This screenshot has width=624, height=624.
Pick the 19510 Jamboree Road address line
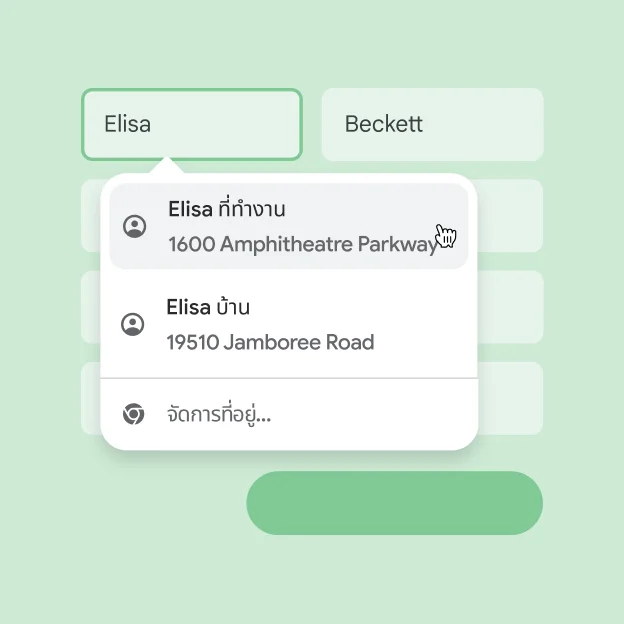coord(270,342)
